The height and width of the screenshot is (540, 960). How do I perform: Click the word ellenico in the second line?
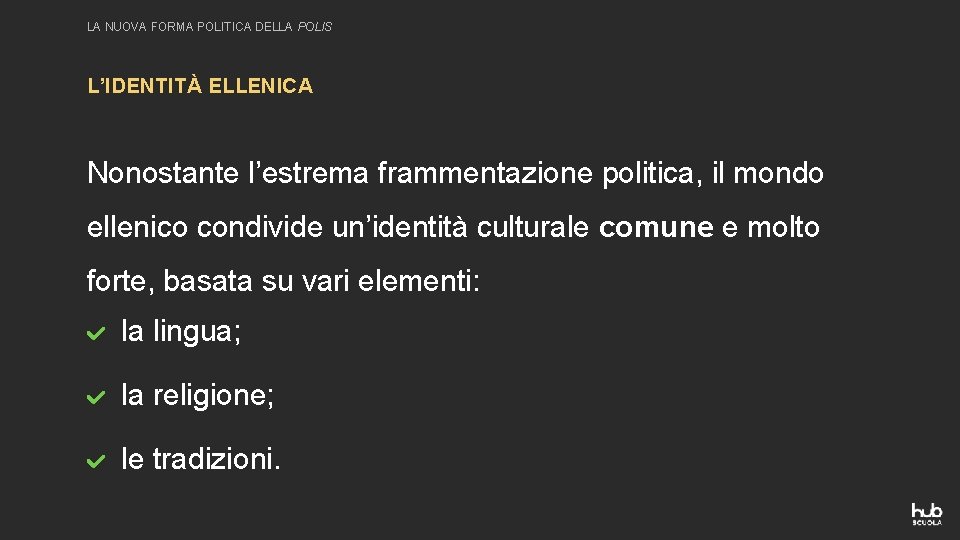click(137, 227)
